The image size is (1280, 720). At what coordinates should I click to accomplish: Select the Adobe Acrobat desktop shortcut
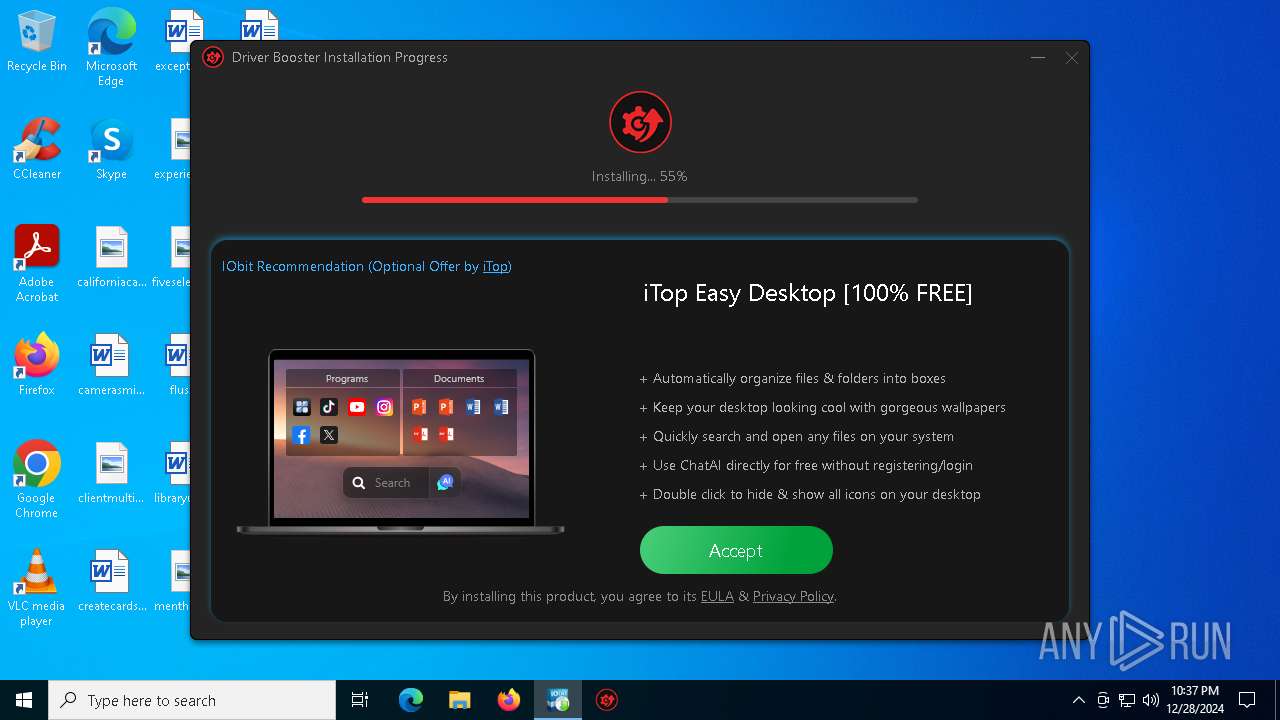click(x=37, y=264)
